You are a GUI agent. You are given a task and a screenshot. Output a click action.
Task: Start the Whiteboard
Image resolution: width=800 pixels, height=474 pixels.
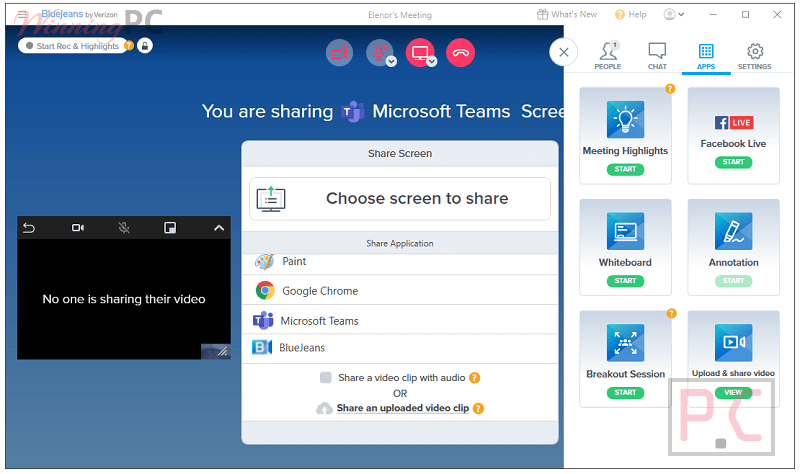coord(626,281)
